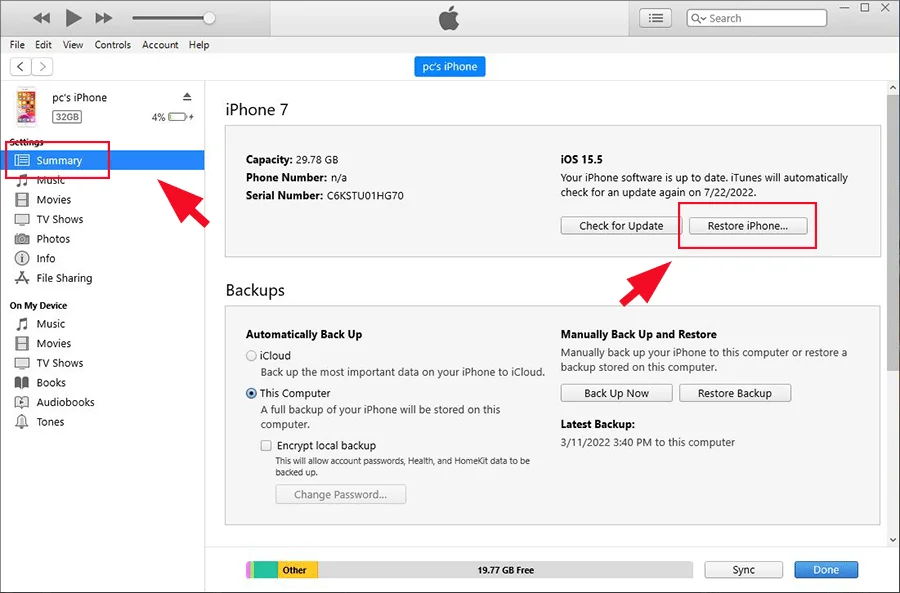Click the pc's iPhone device tab button
The image size is (900, 593).
(x=450, y=67)
